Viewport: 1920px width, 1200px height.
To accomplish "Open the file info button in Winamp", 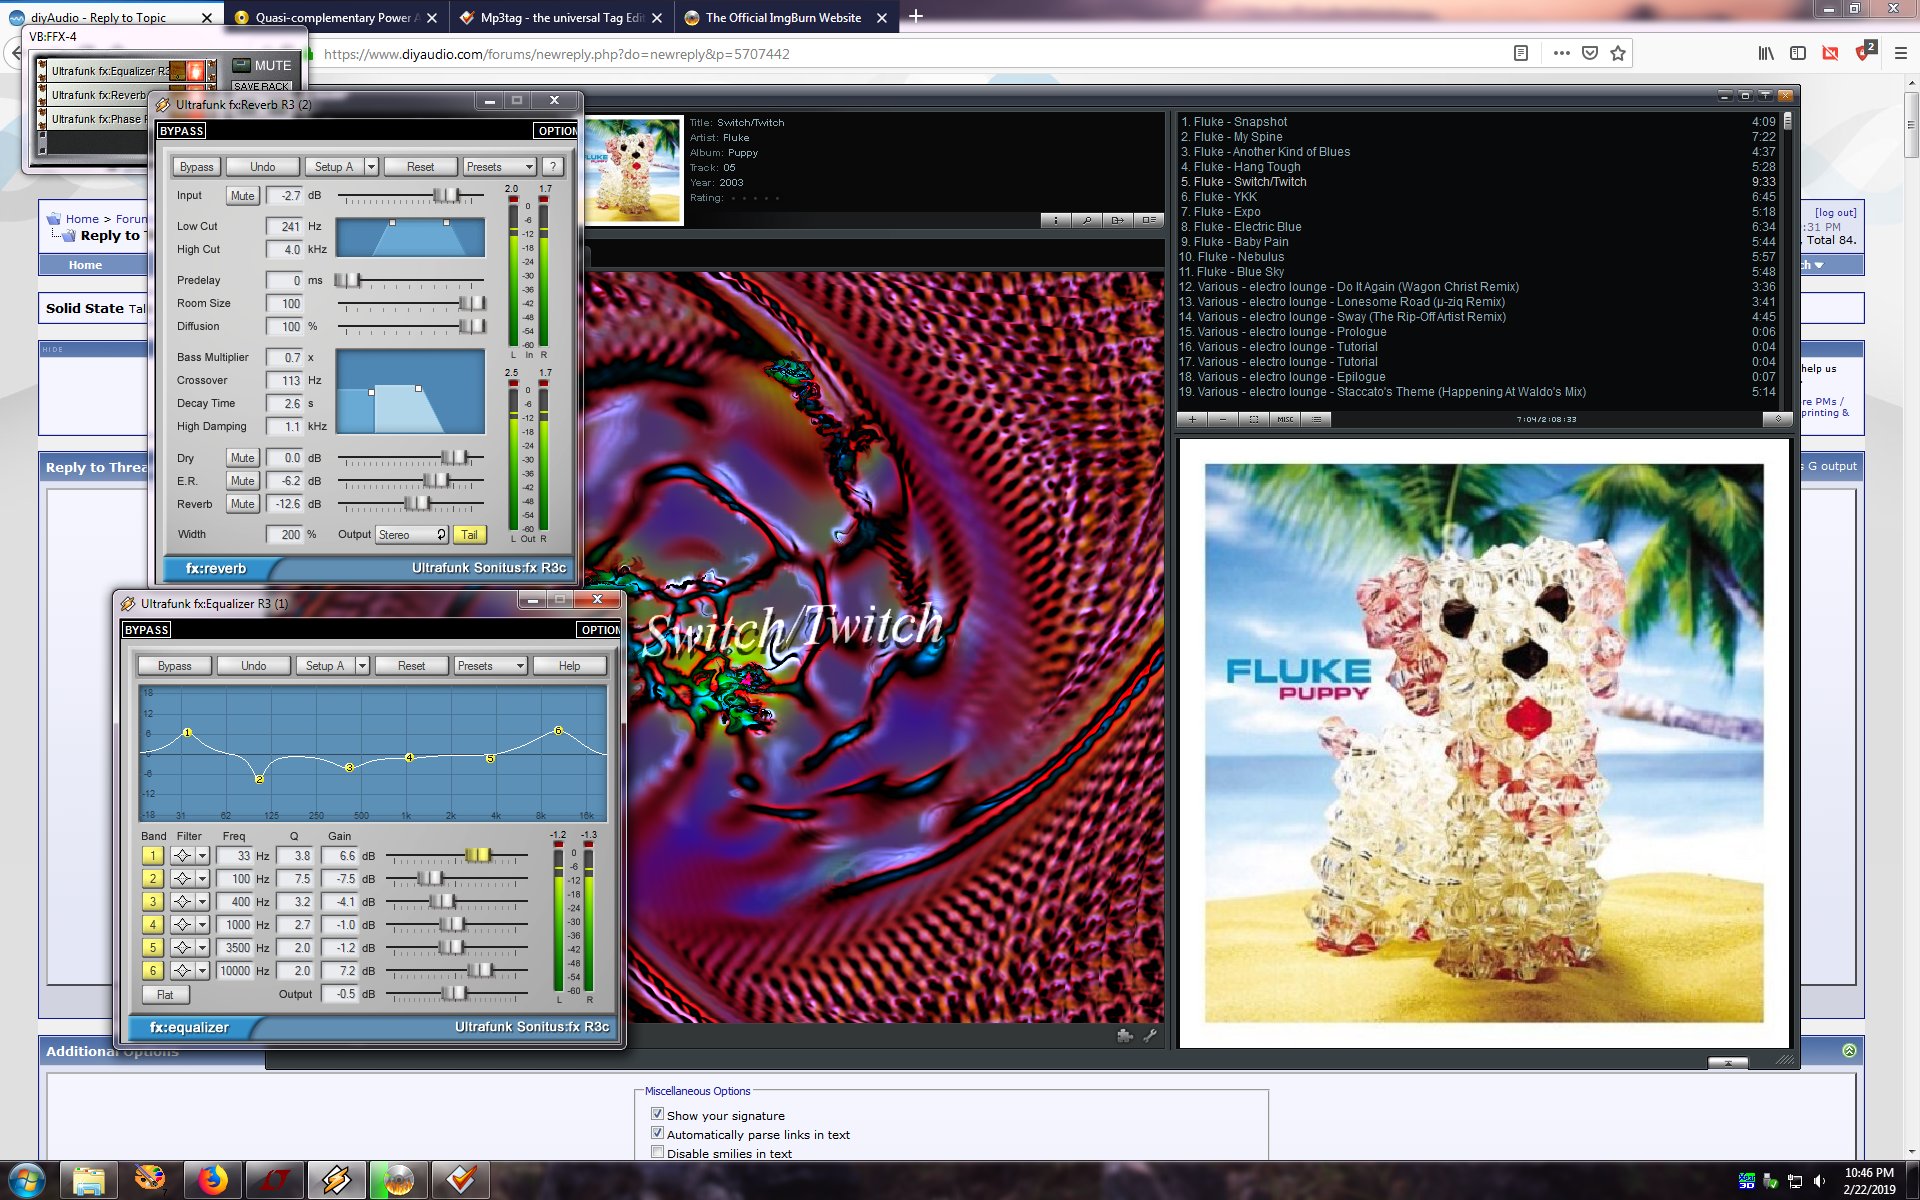I will coord(1055,220).
